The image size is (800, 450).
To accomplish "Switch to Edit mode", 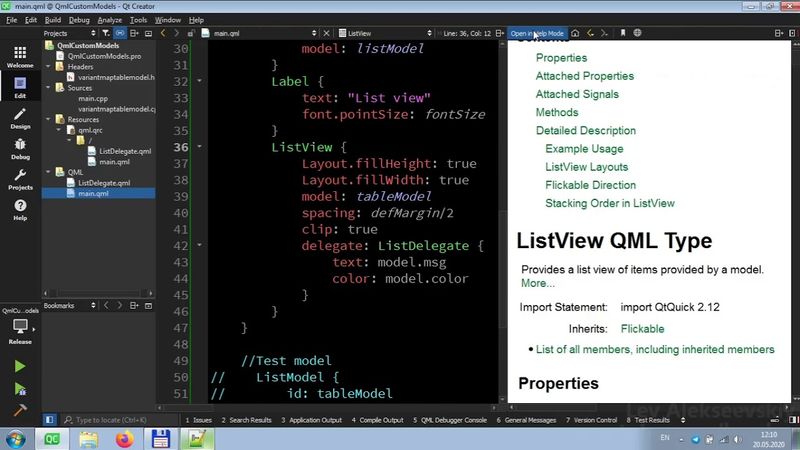I will pos(20,87).
